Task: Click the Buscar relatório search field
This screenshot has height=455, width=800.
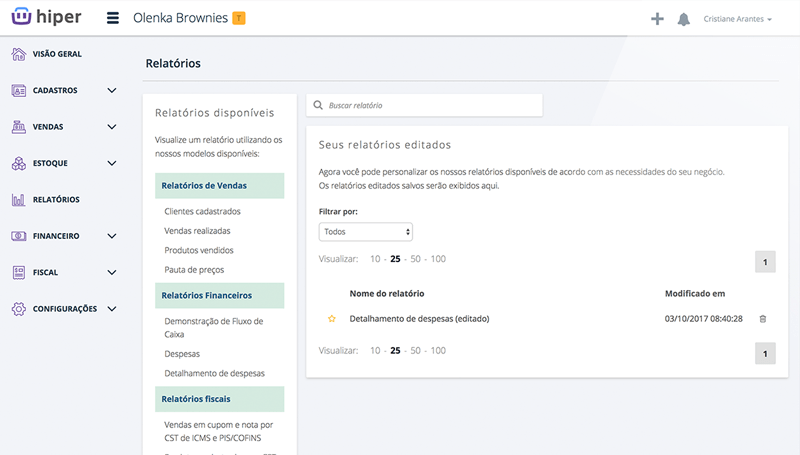Action: [x=430, y=105]
